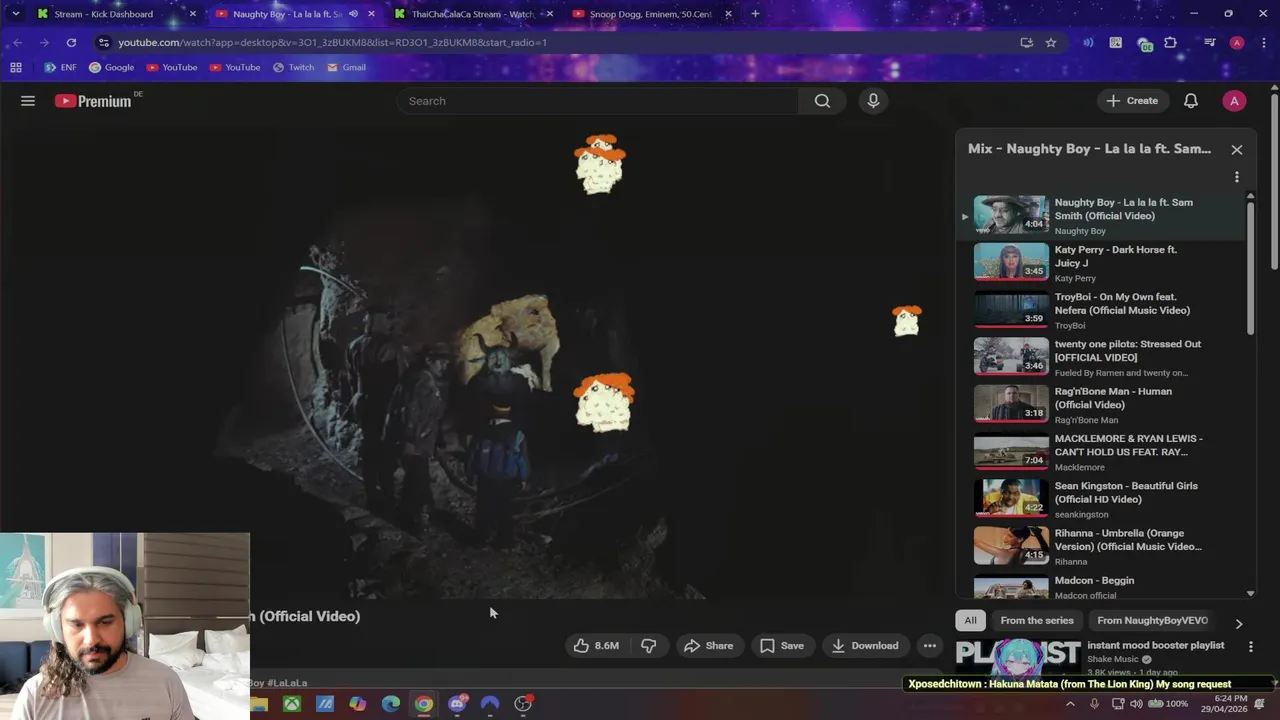Open the taskbar clock and date
The image size is (1280, 720).
coord(1224,704)
